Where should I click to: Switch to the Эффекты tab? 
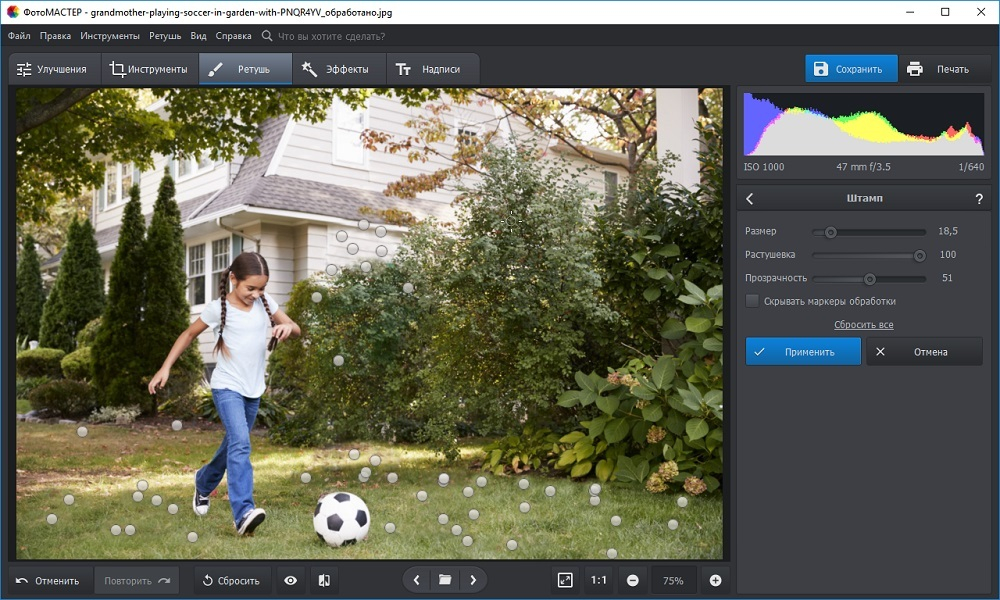click(x=339, y=69)
